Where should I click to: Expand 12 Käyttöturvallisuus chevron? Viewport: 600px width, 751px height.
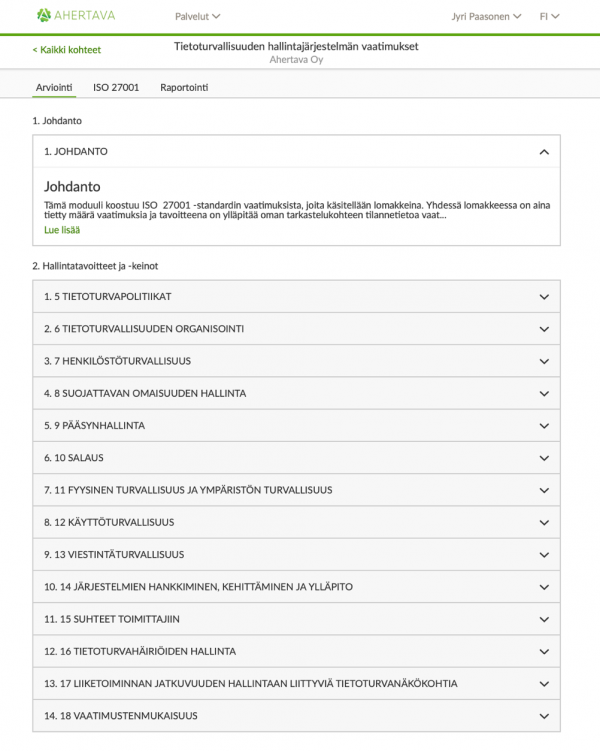click(544, 522)
